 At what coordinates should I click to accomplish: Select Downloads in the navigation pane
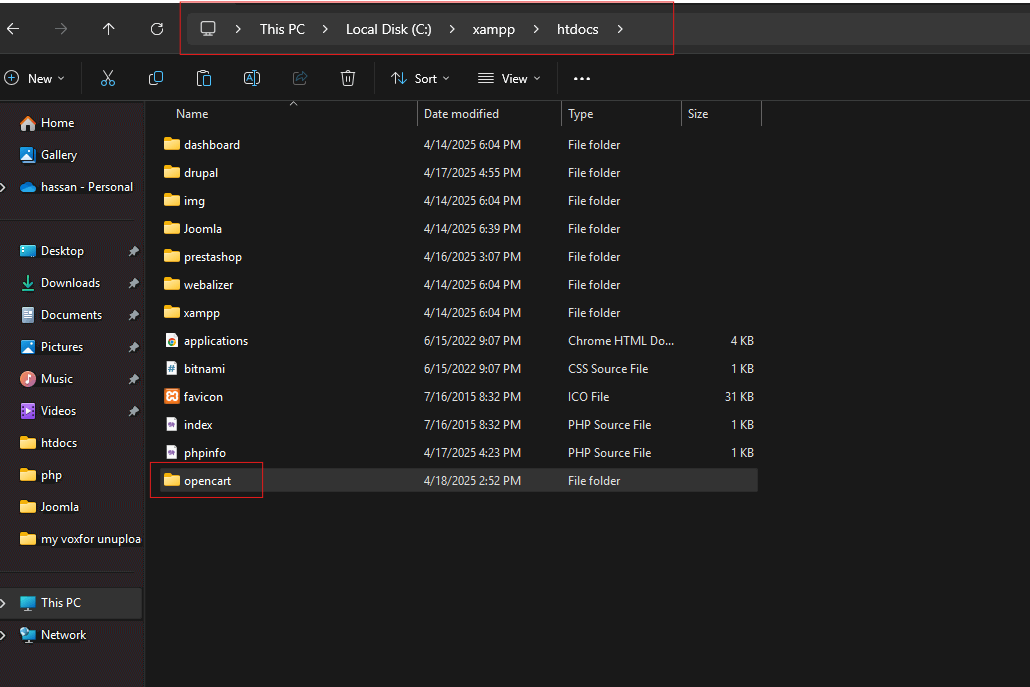point(70,283)
